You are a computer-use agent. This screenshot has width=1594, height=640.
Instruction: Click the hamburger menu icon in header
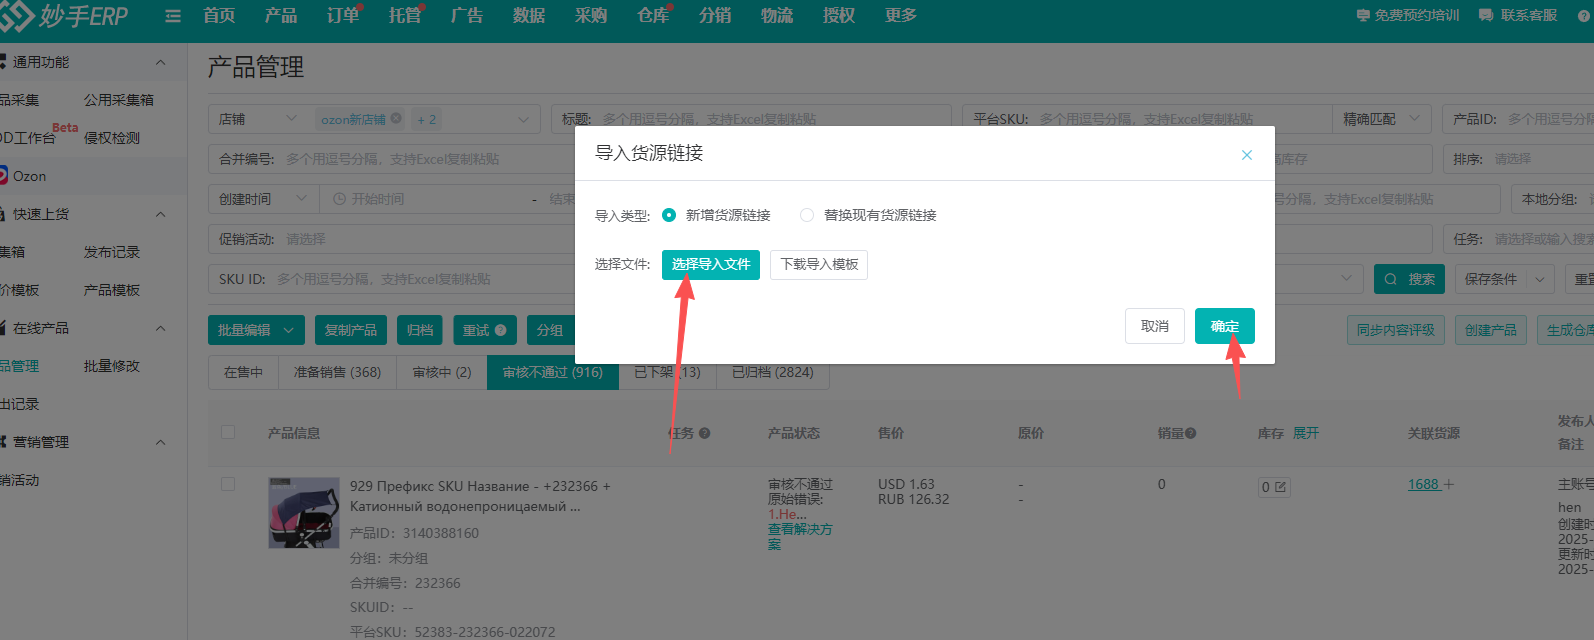point(173,16)
